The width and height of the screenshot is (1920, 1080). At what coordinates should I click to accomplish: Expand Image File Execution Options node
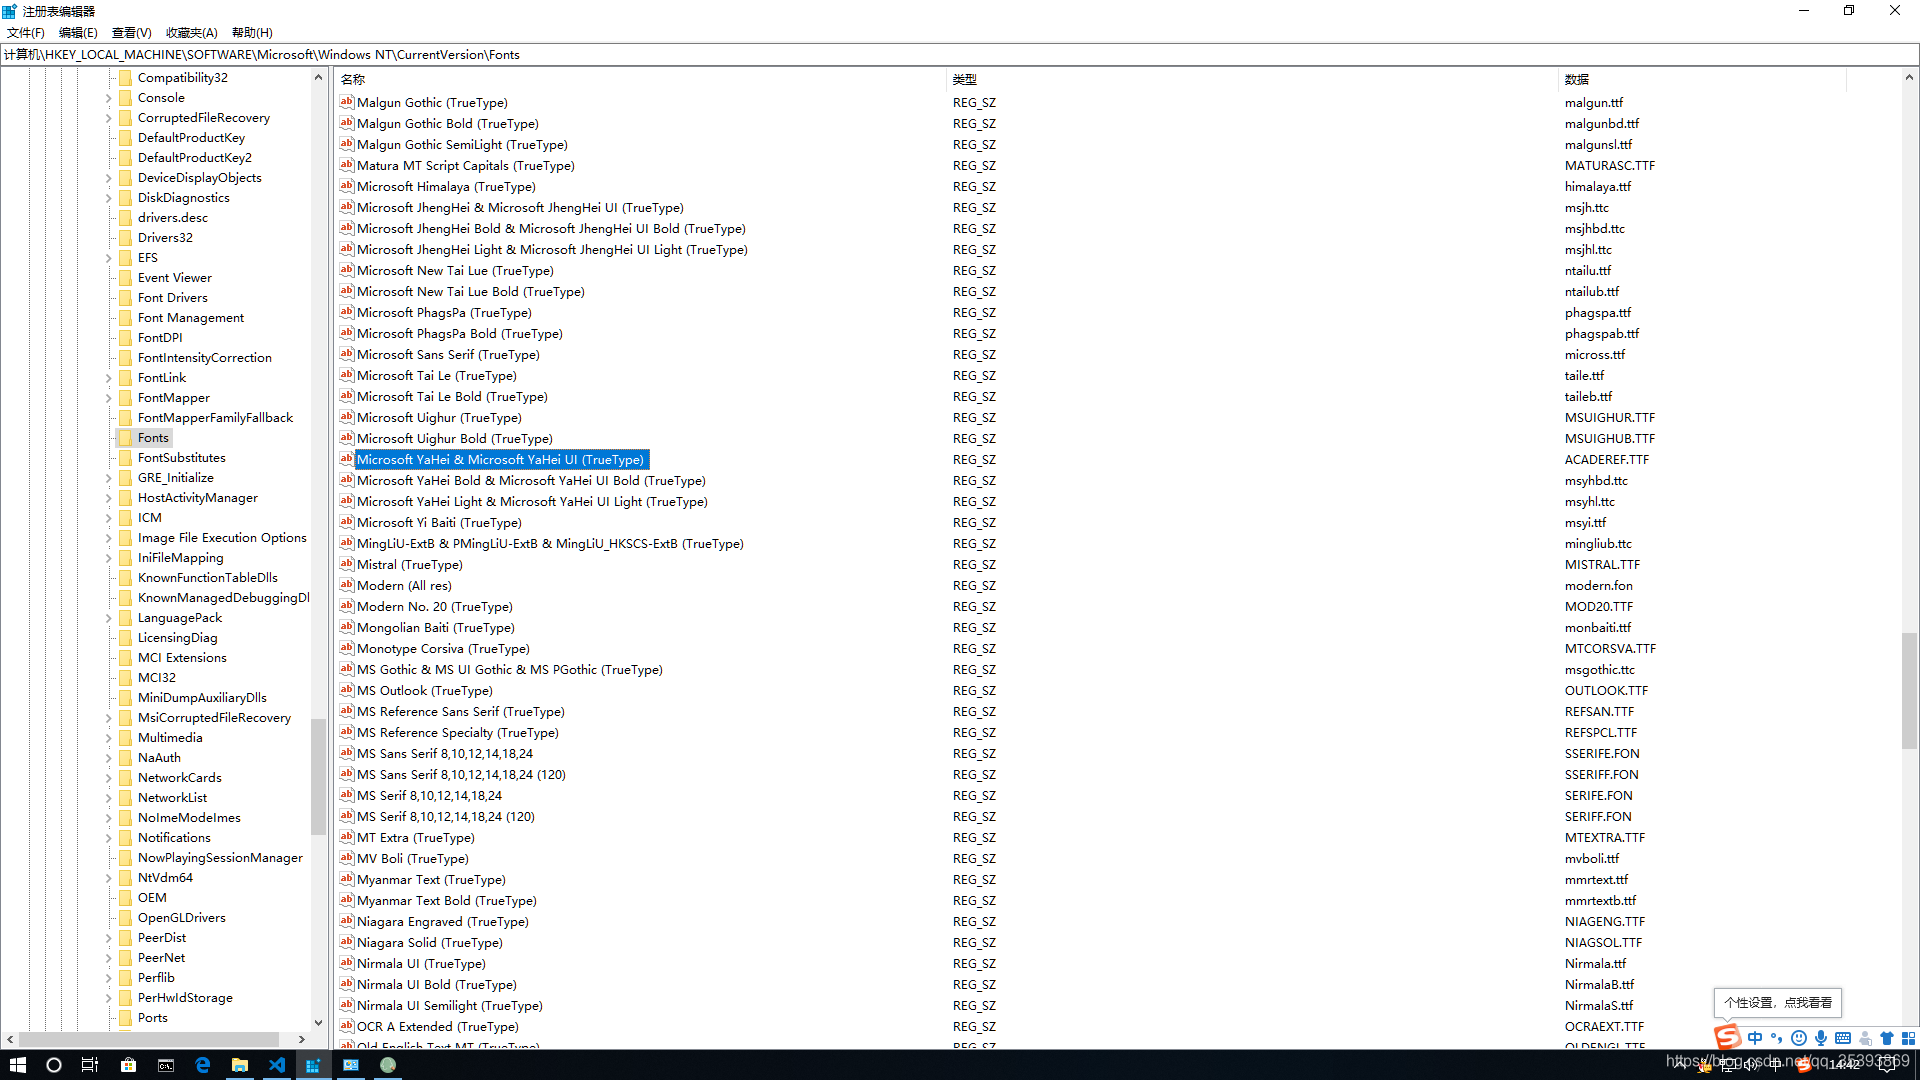(108, 538)
